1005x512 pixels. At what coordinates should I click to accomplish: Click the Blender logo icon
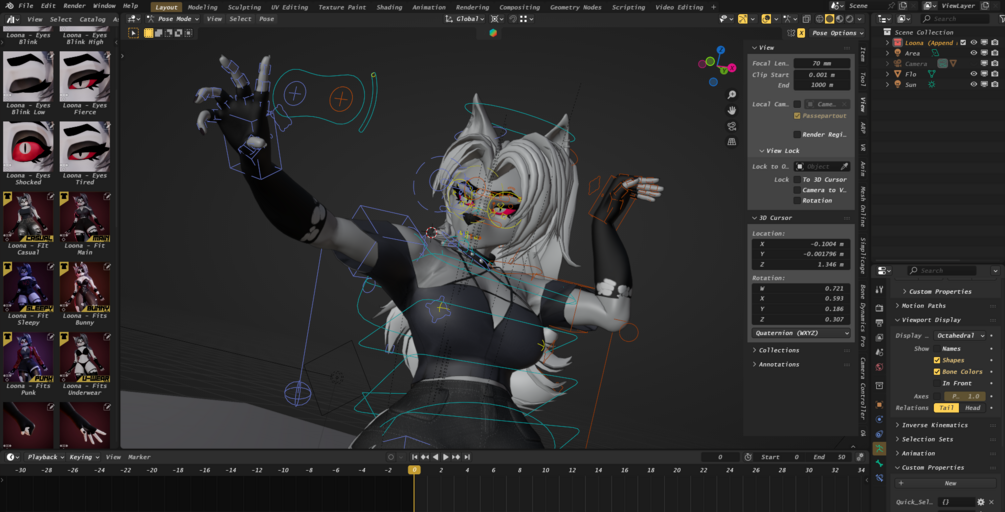click(x=9, y=6)
